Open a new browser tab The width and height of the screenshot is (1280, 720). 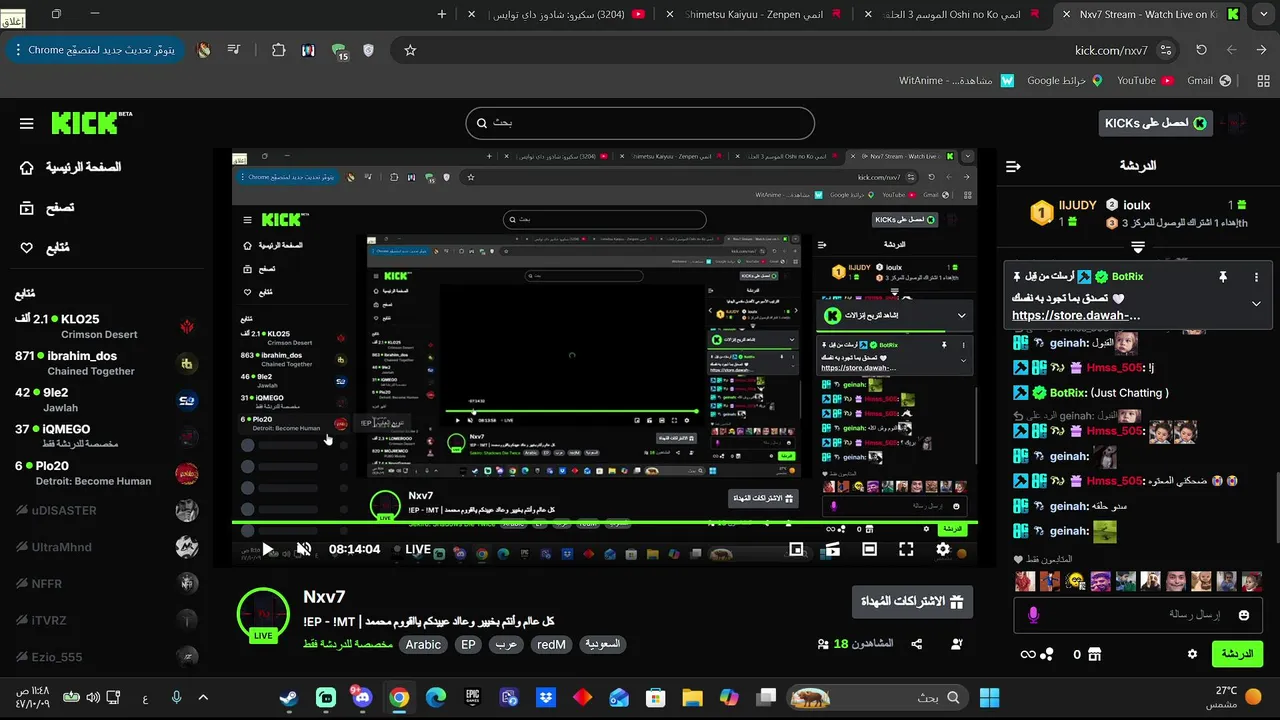click(443, 14)
